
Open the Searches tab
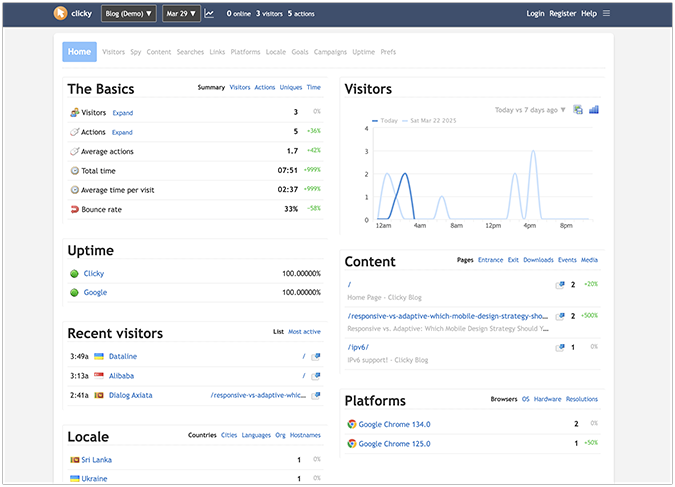190,52
